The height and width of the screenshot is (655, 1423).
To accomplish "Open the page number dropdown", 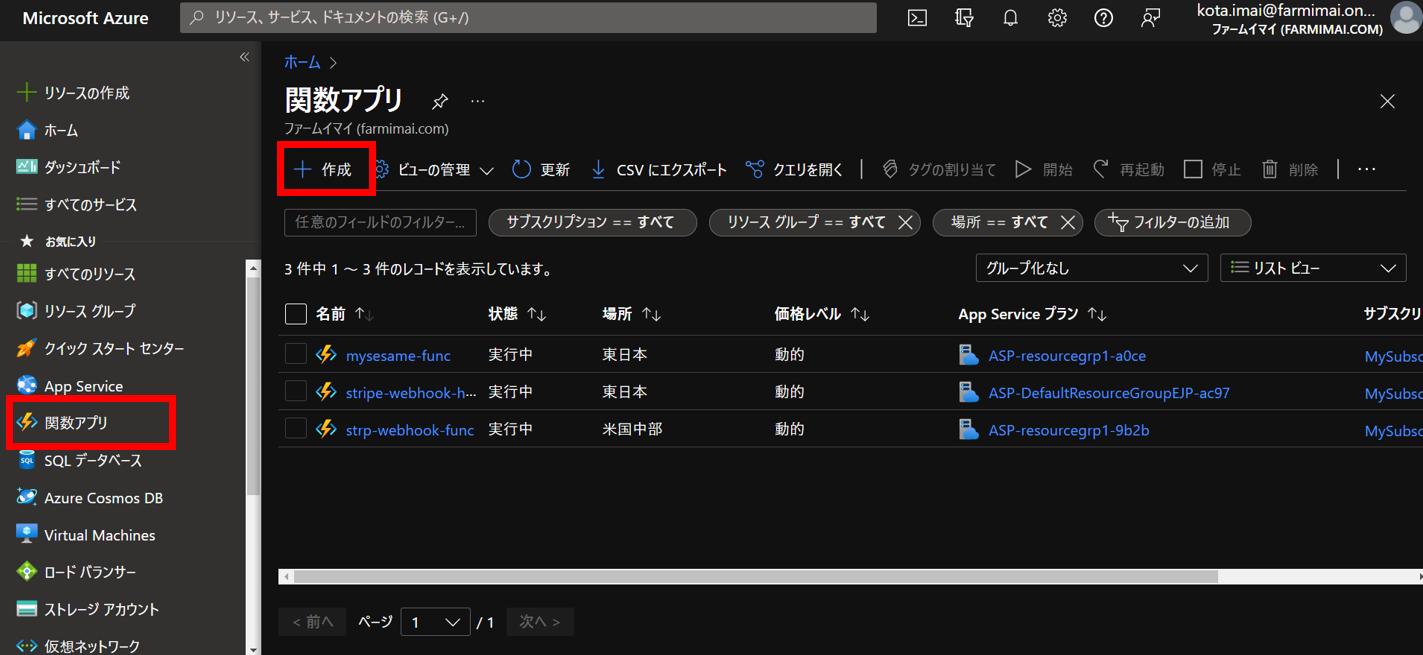I will point(435,622).
